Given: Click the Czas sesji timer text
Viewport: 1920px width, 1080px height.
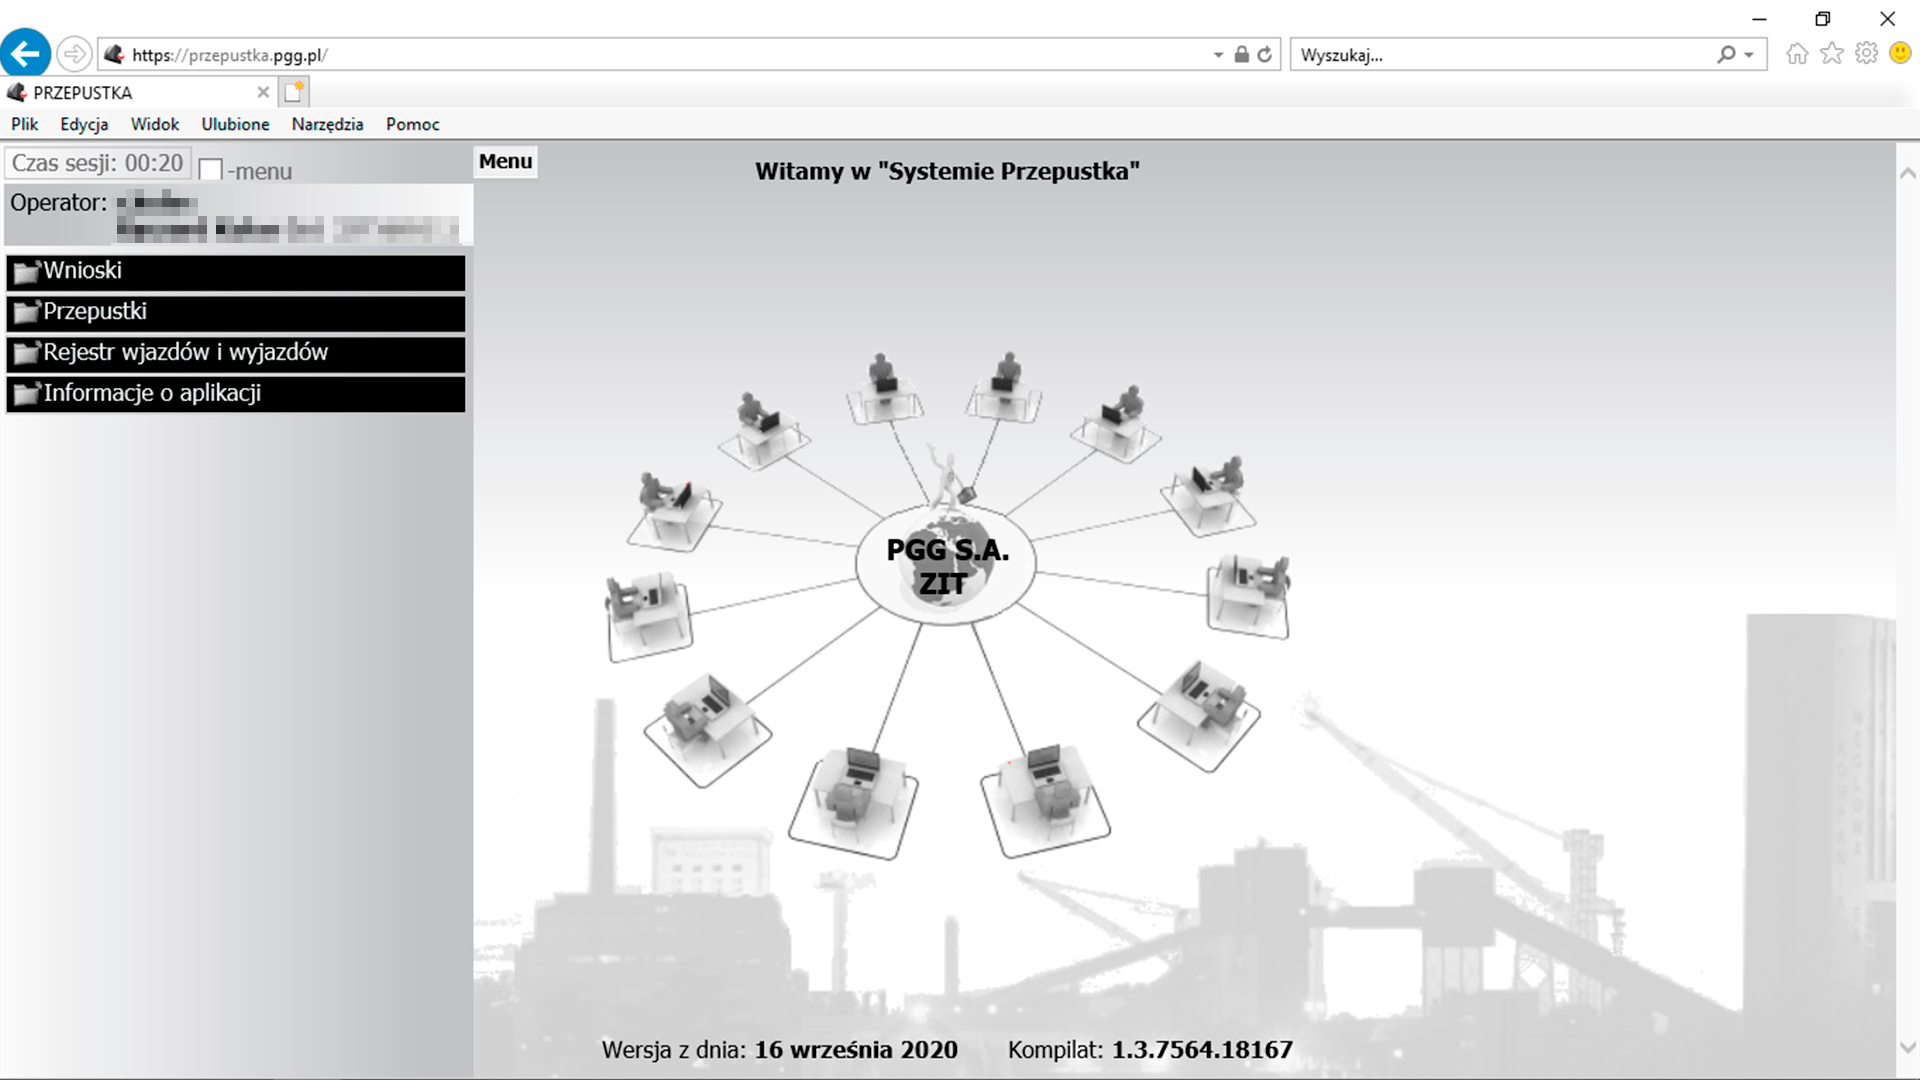Looking at the screenshot, I should tap(97, 163).
